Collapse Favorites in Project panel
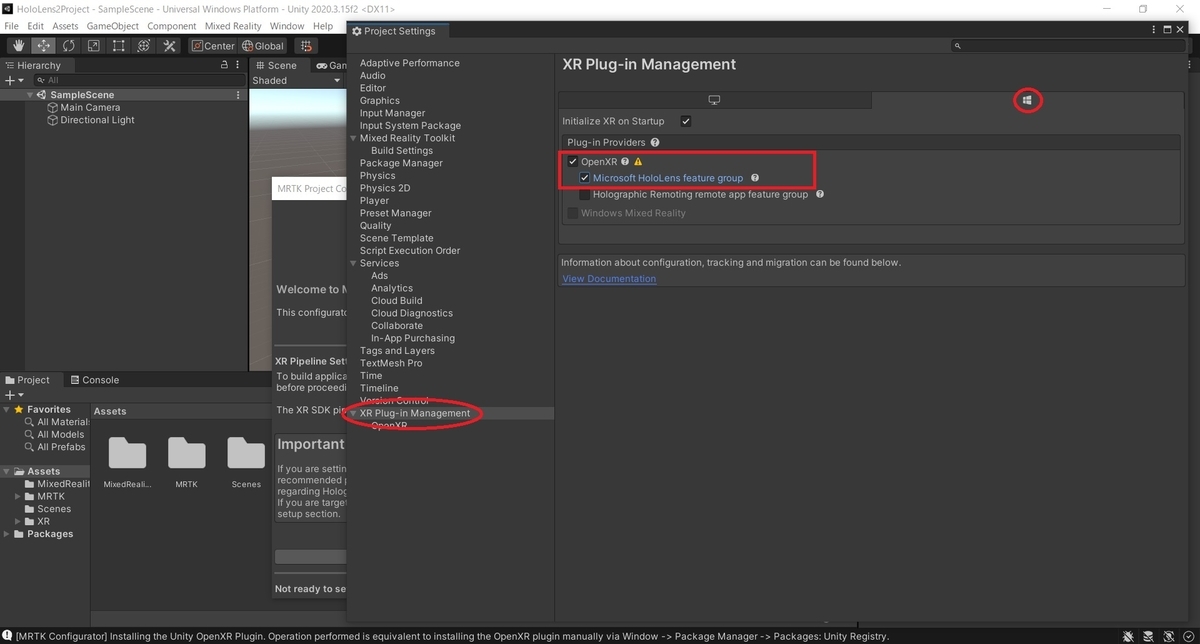The width and height of the screenshot is (1200, 644). 8,409
